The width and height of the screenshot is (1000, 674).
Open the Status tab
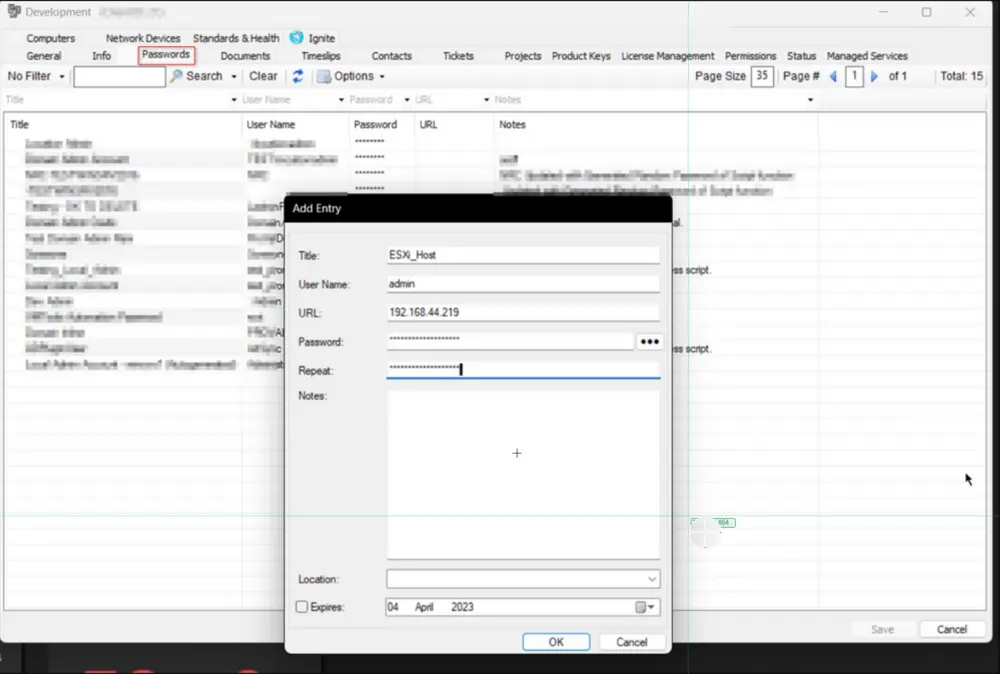[801, 56]
